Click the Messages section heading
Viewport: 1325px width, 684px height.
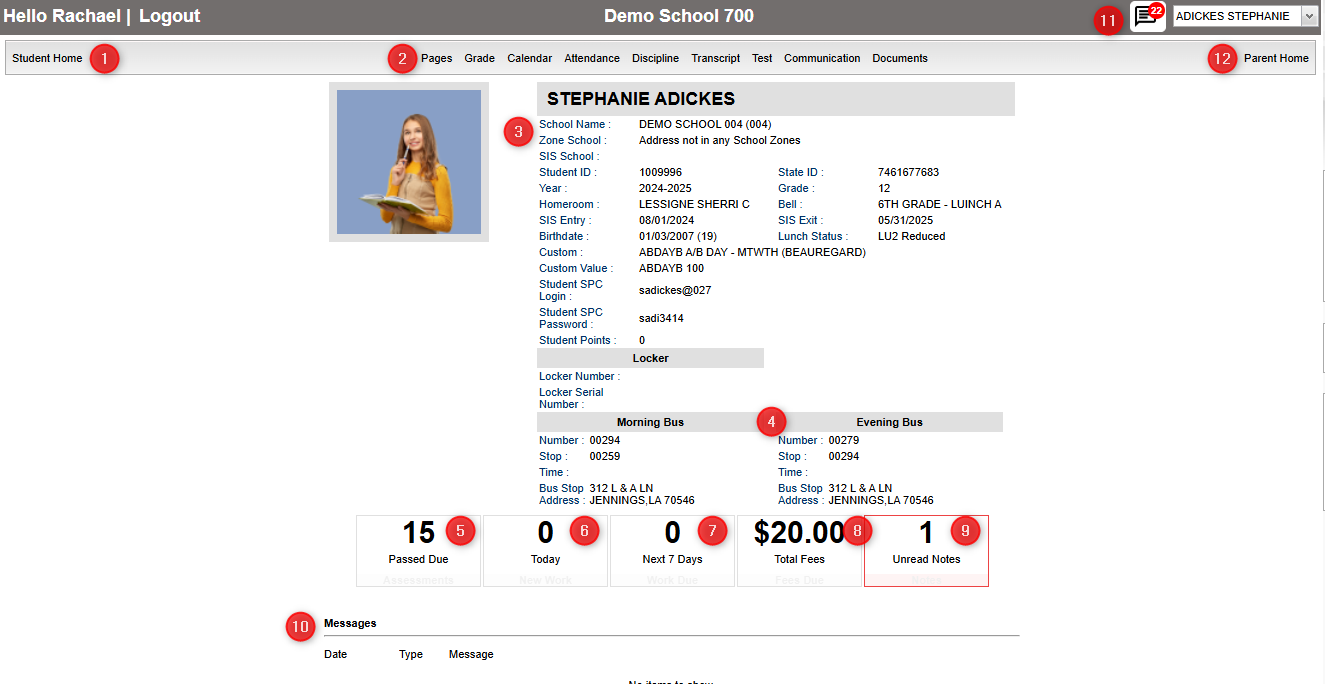(x=350, y=623)
